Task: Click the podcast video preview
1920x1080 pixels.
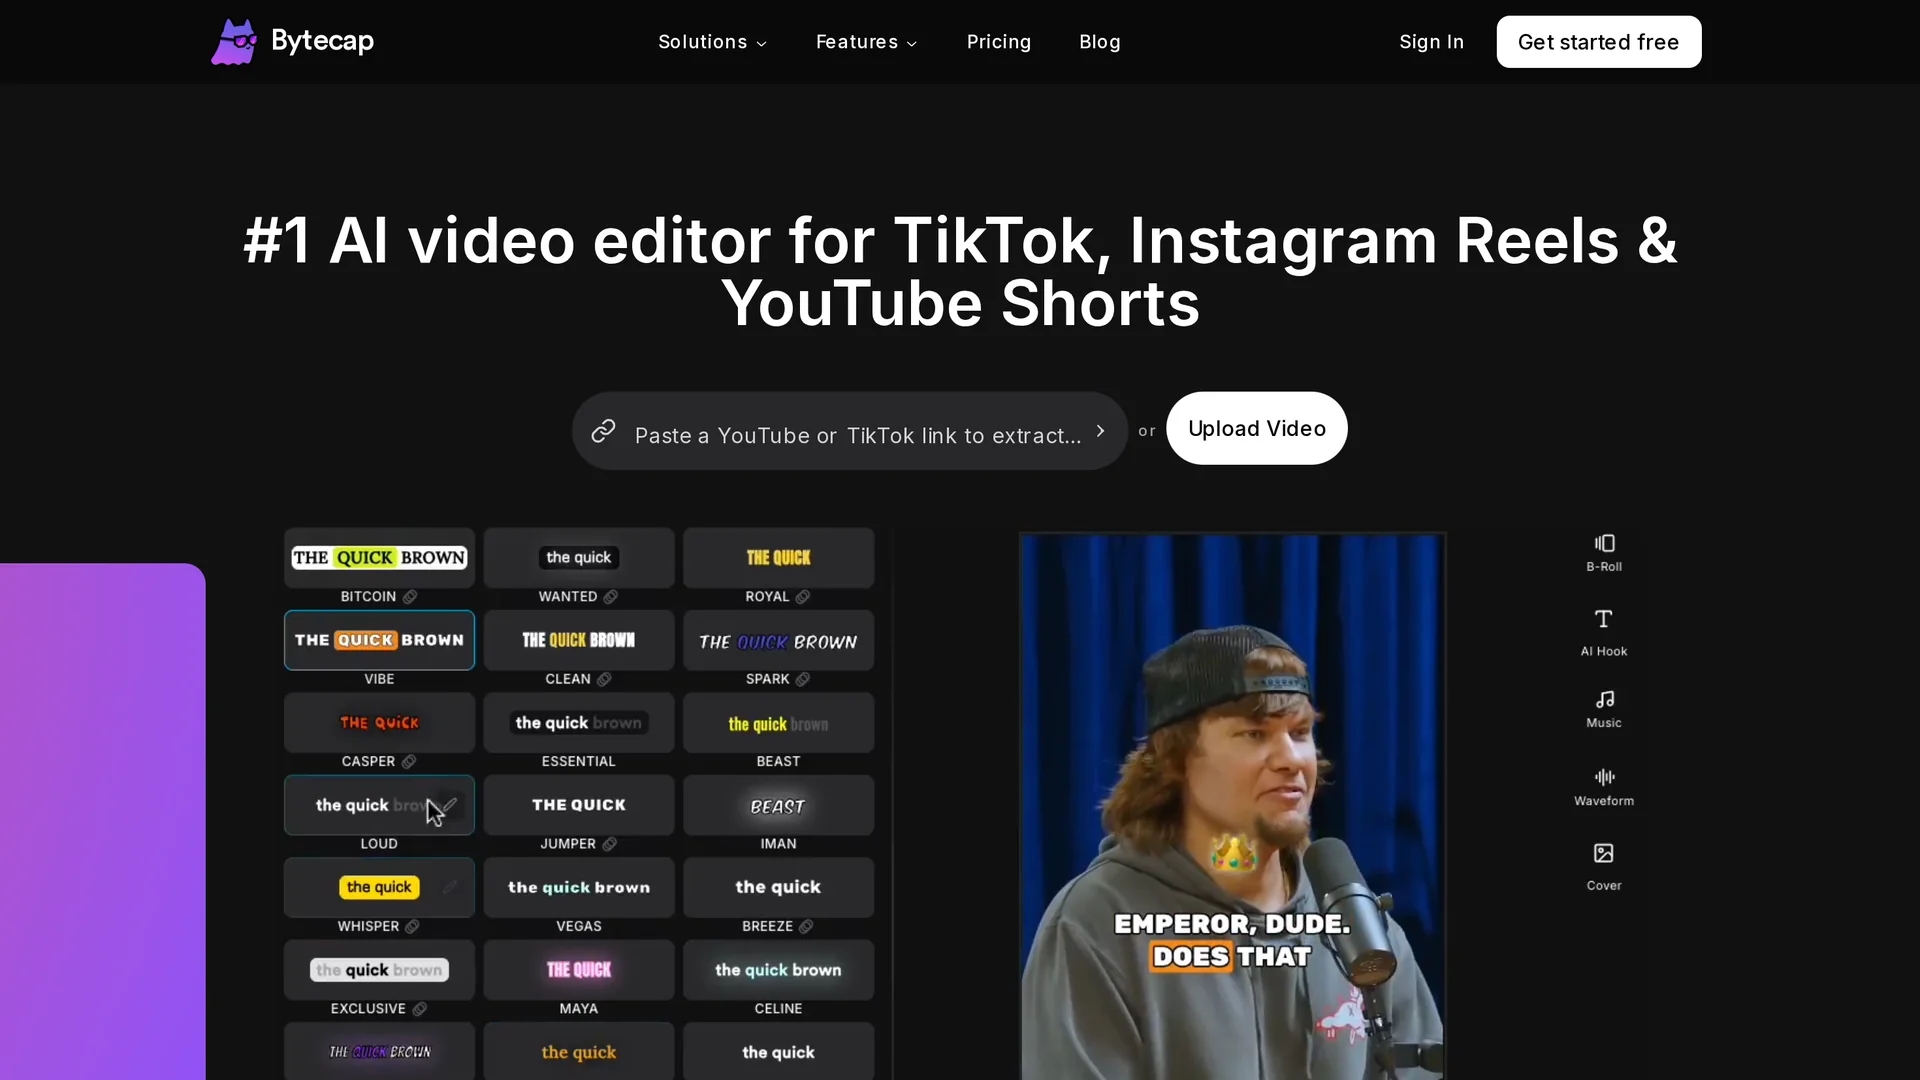Action: click(x=1232, y=806)
